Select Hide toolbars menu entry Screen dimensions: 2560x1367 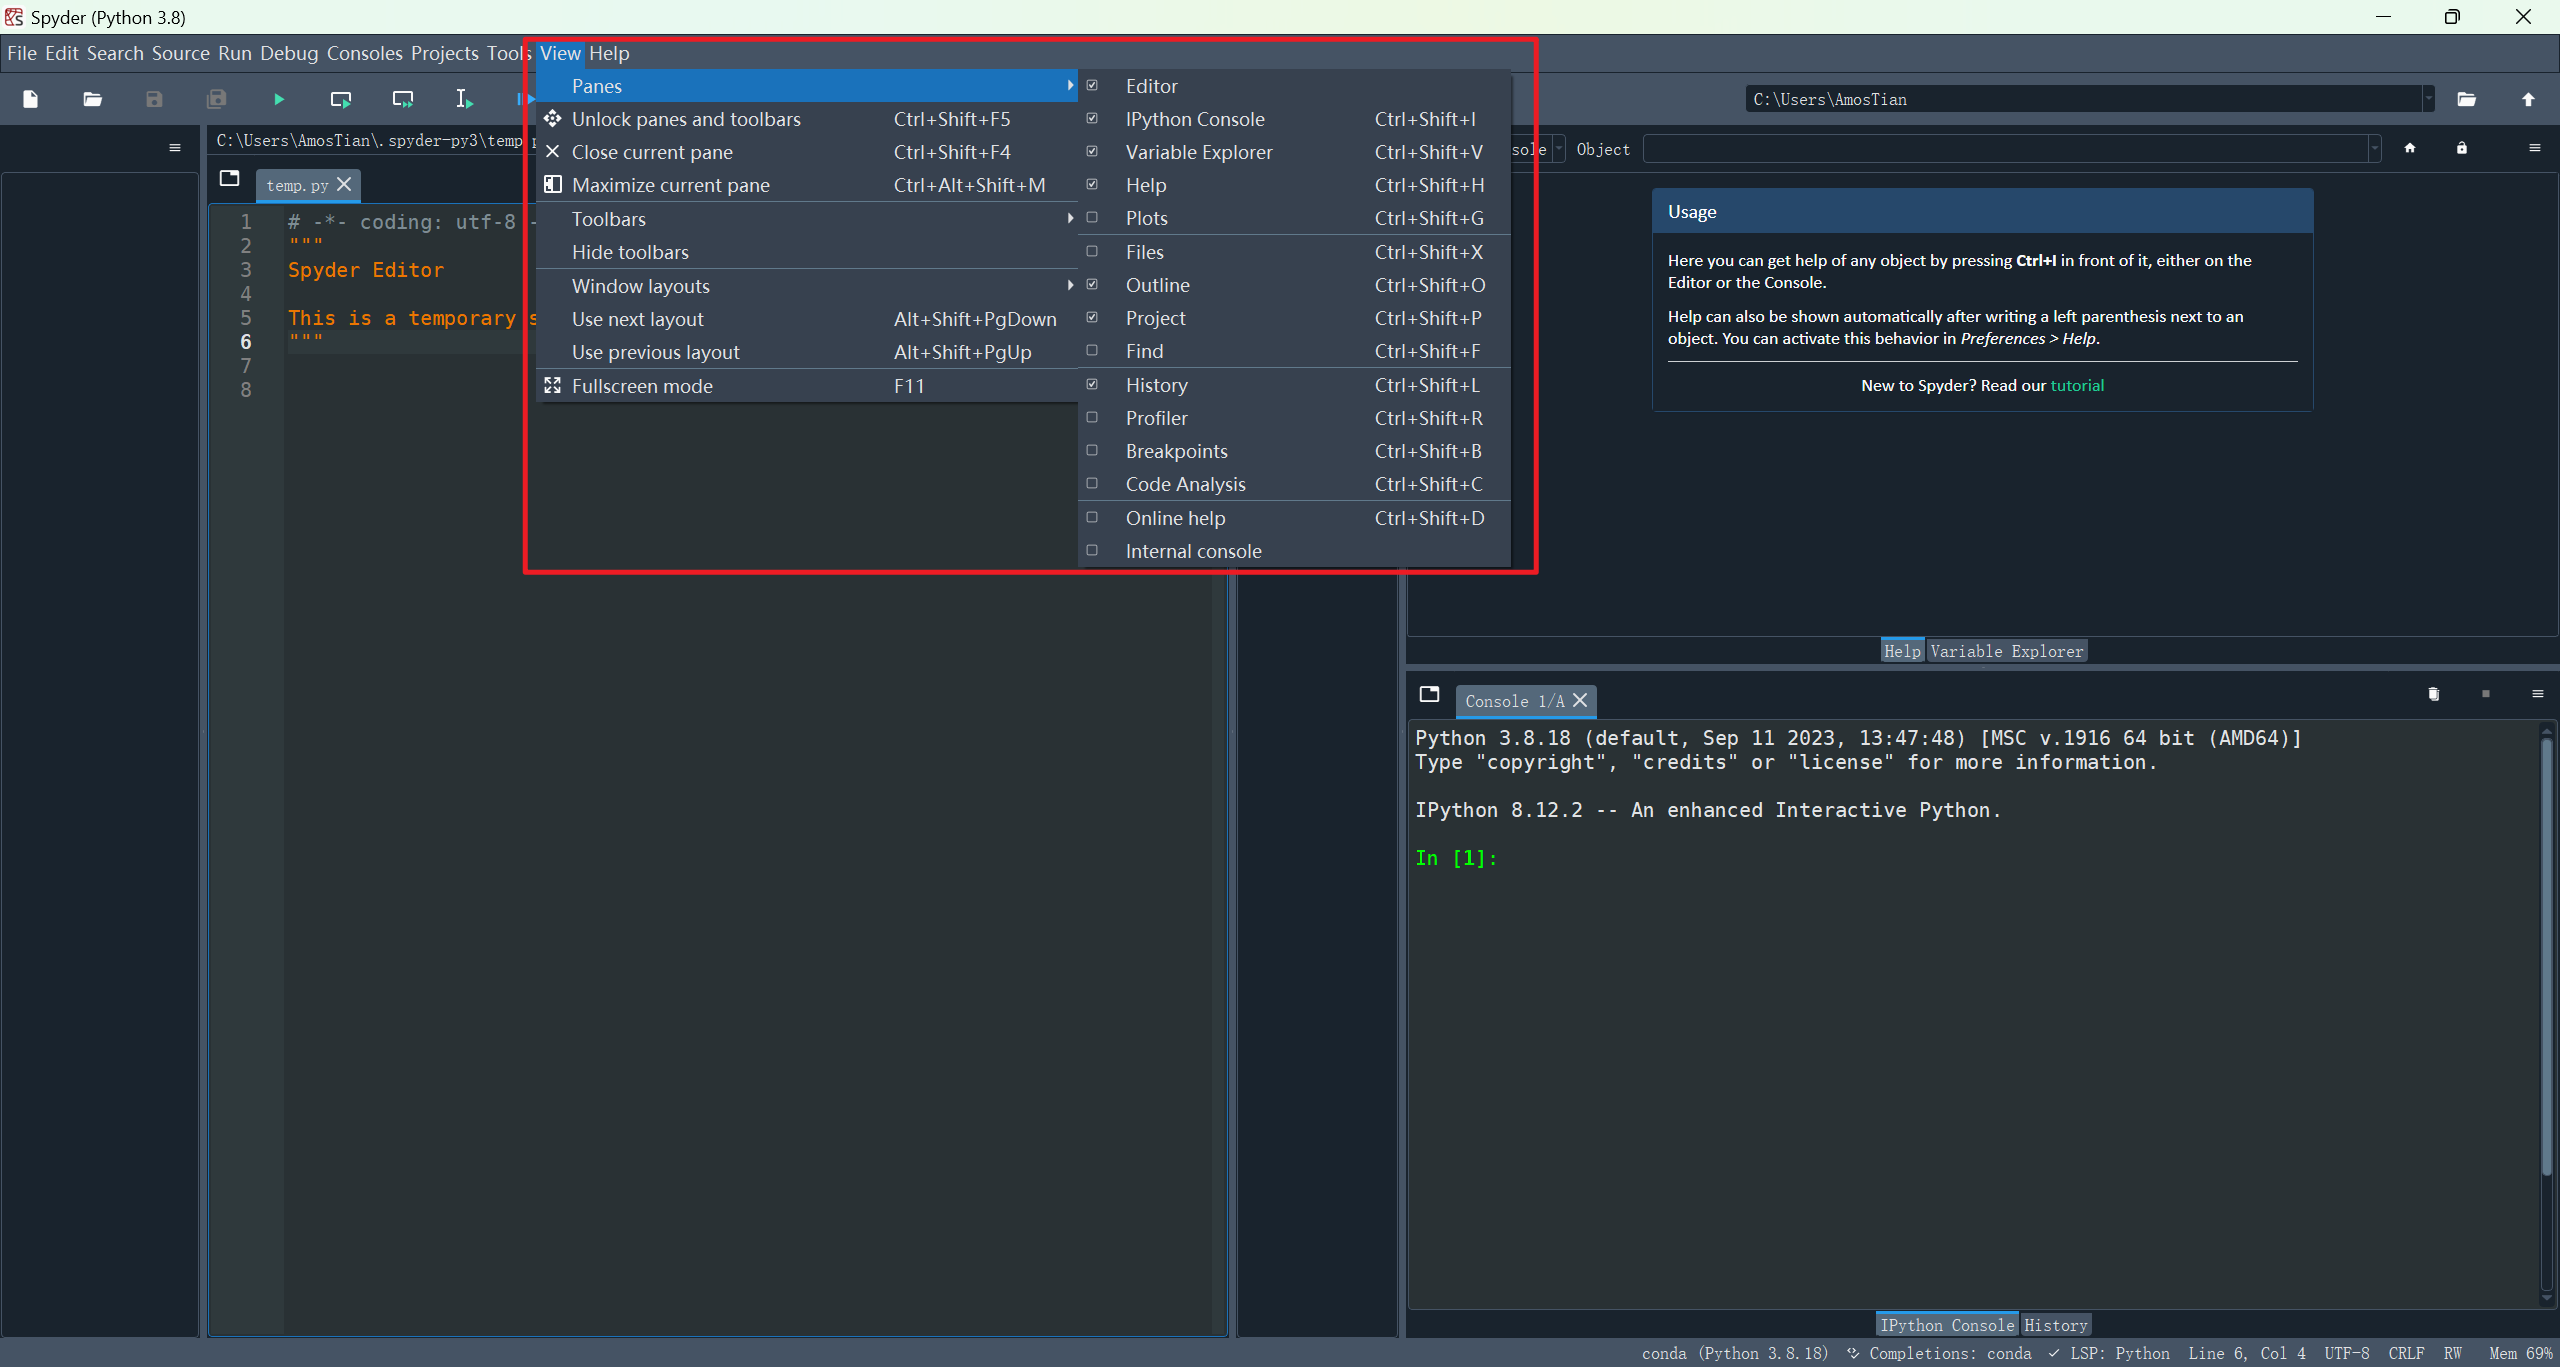click(807, 252)
